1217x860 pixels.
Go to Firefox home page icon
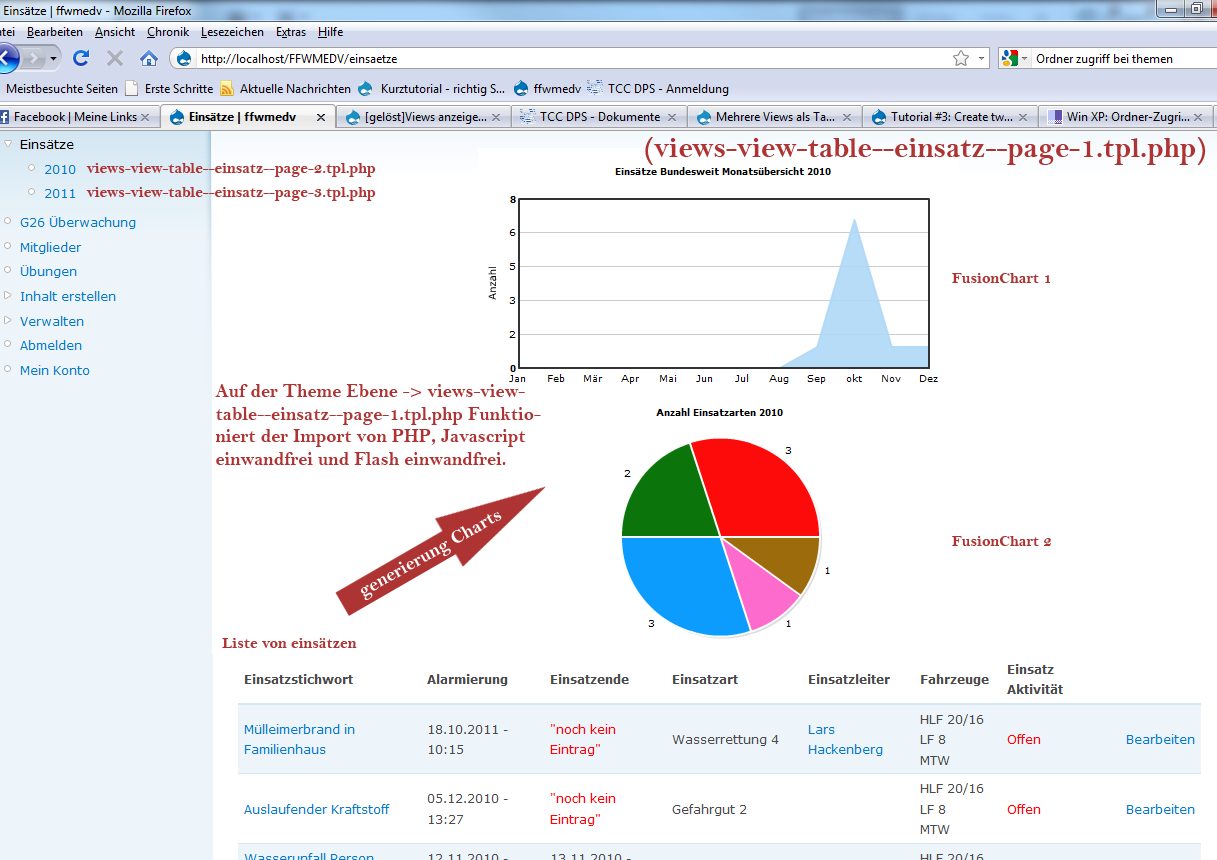148,58
